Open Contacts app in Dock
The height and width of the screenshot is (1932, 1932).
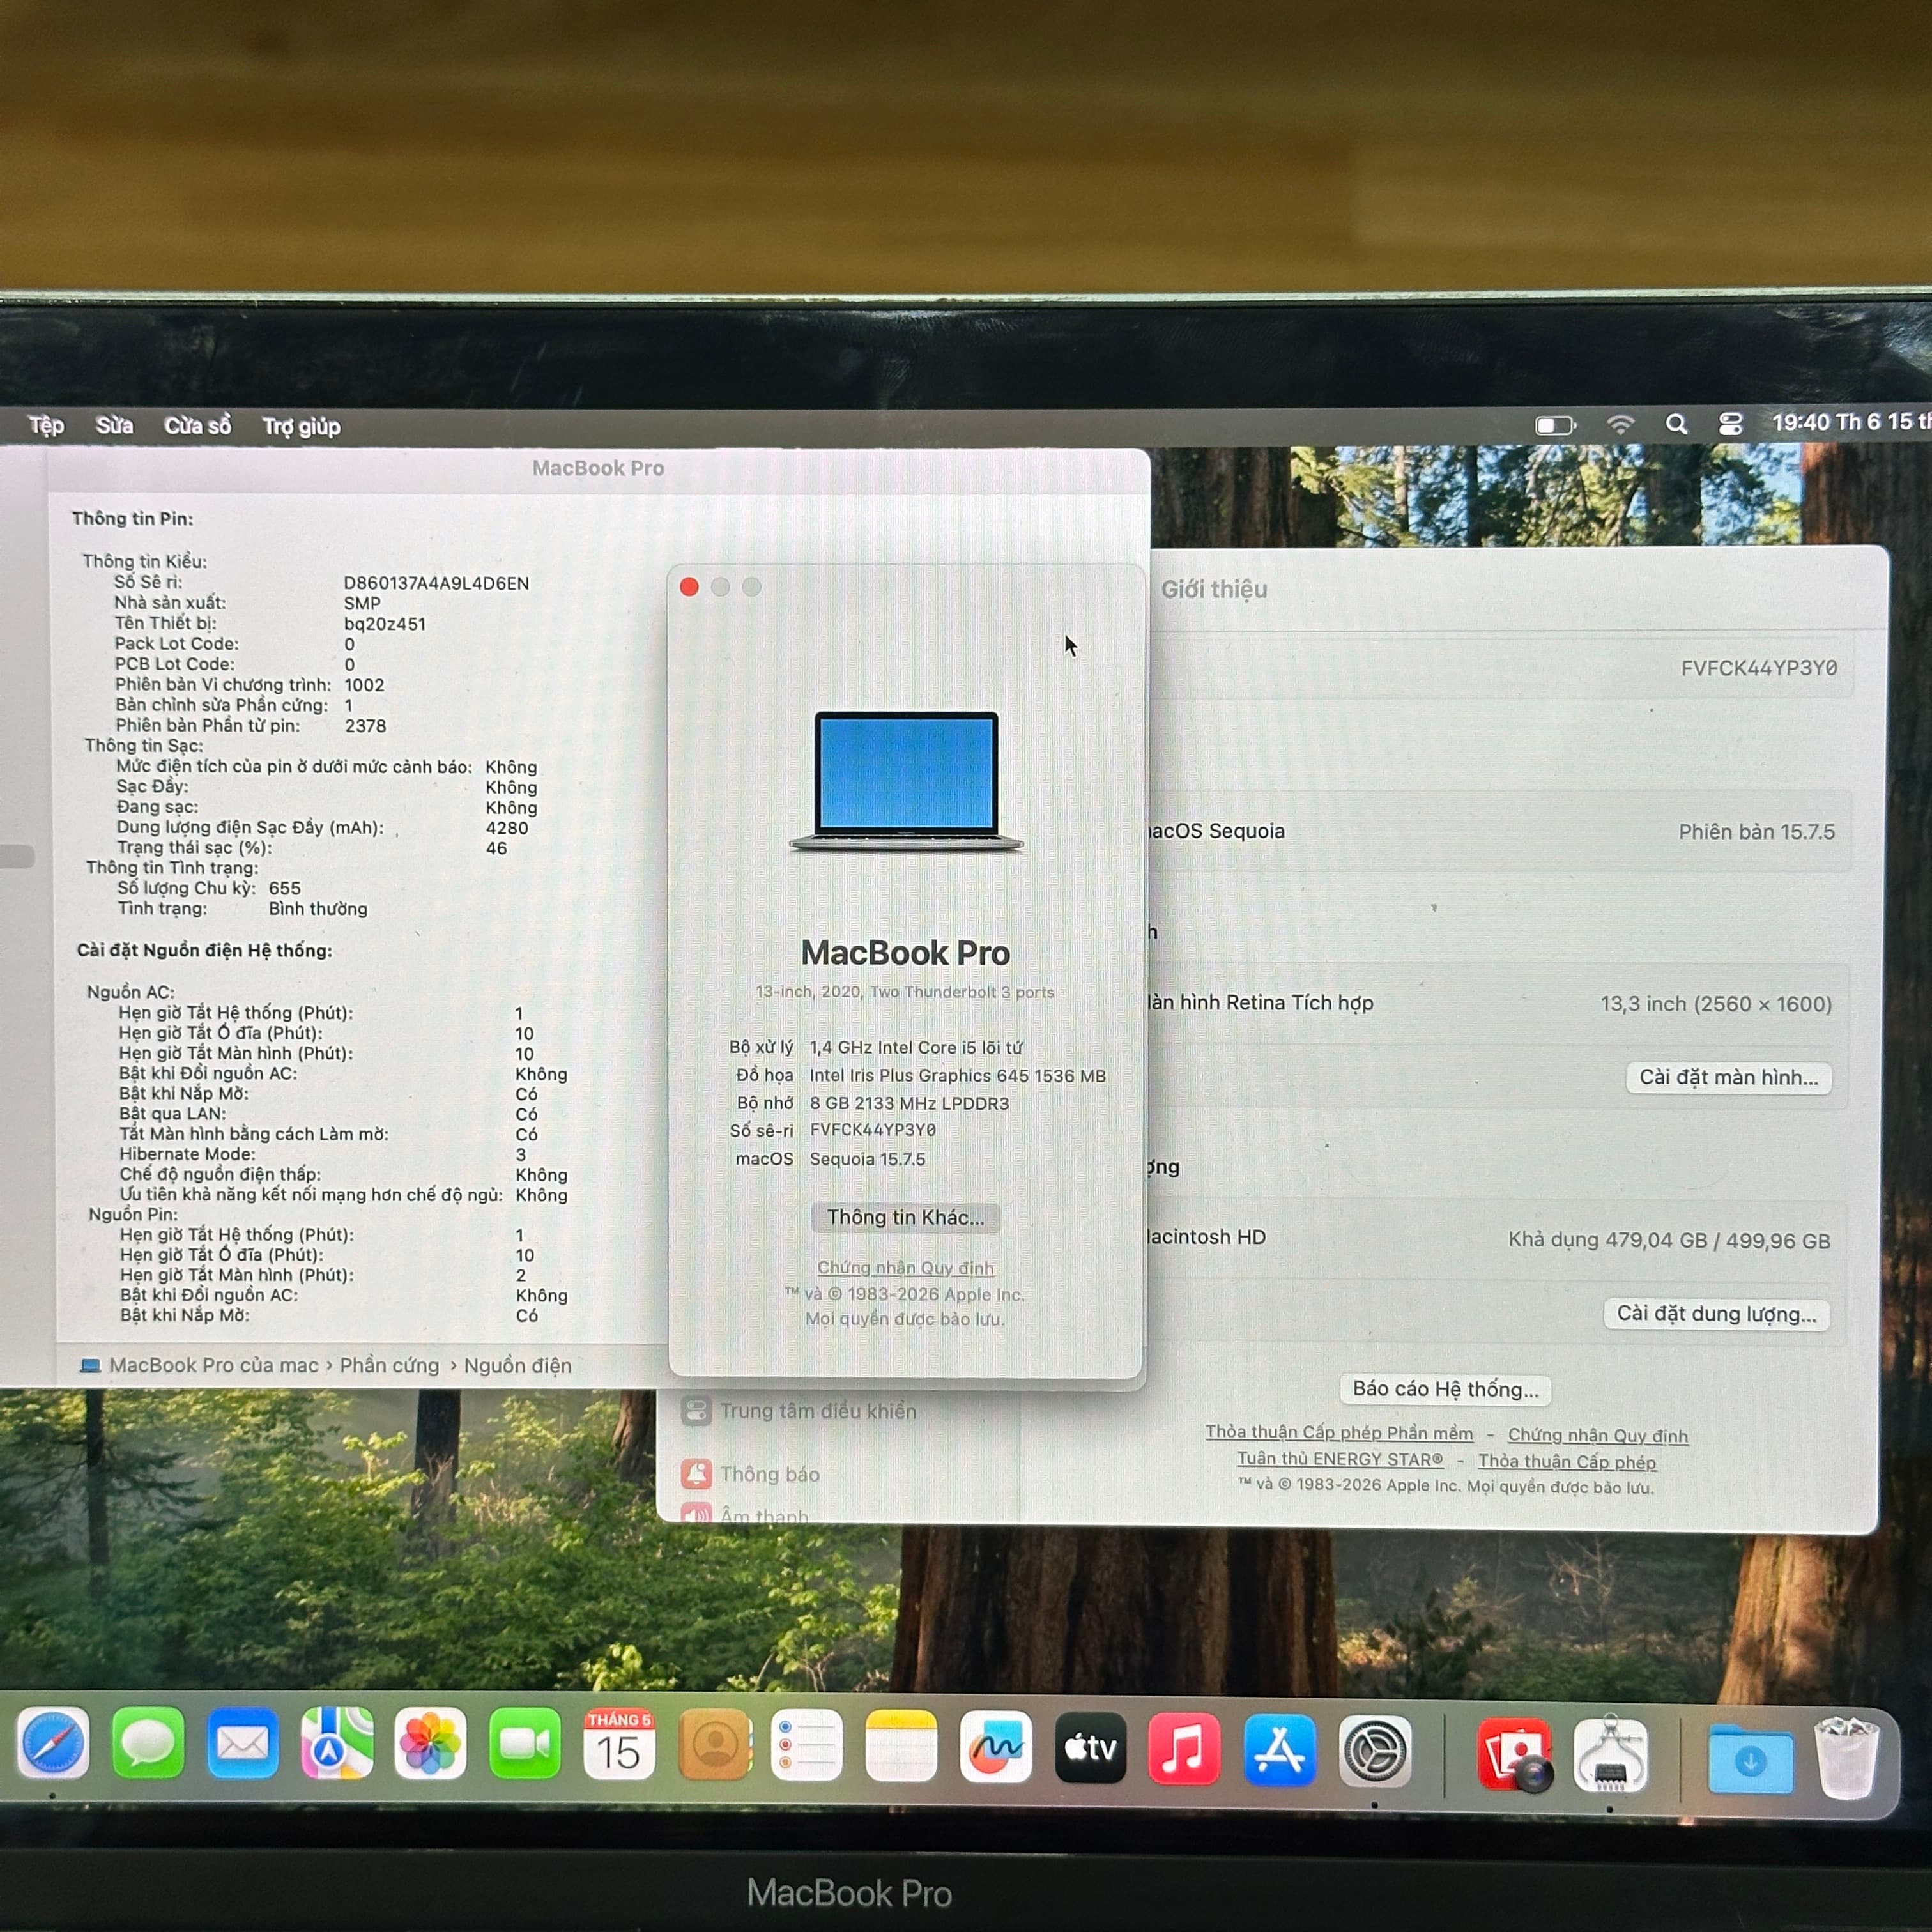click(x=714, y=1744)
